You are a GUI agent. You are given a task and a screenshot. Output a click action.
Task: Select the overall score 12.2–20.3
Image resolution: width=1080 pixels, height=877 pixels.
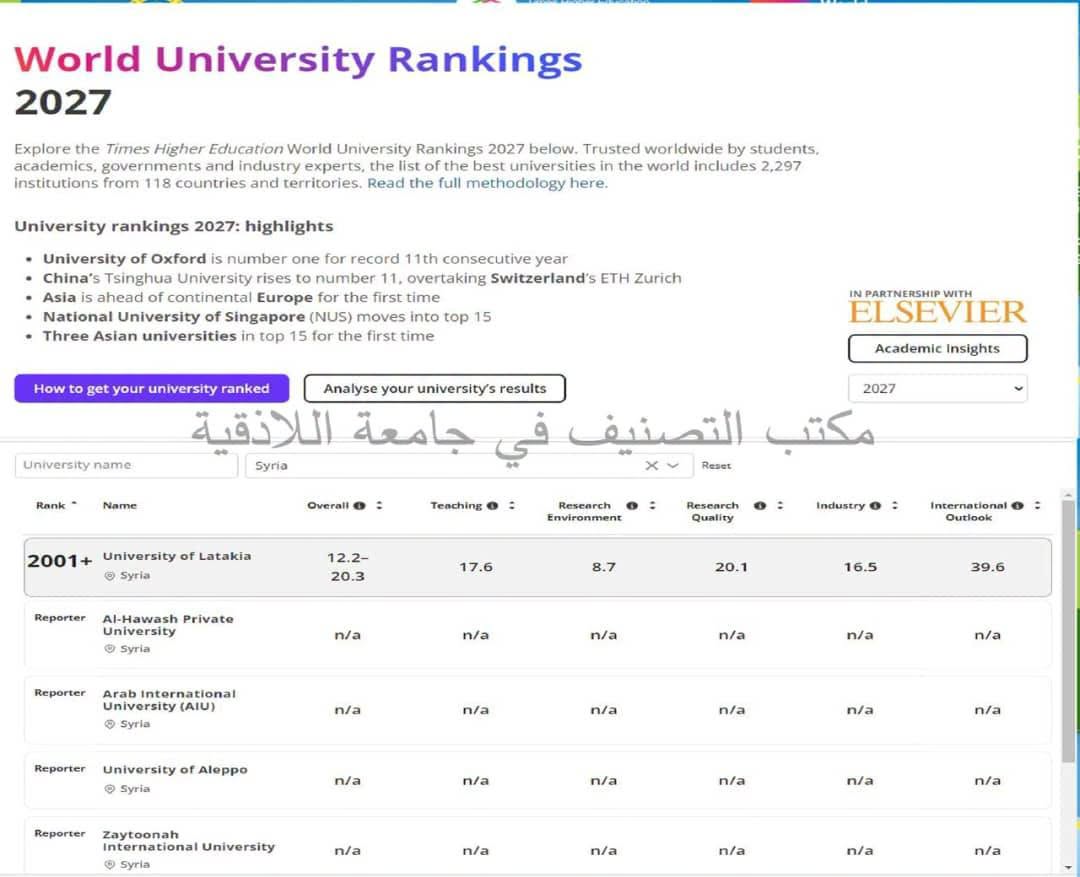tap(347, 567)
